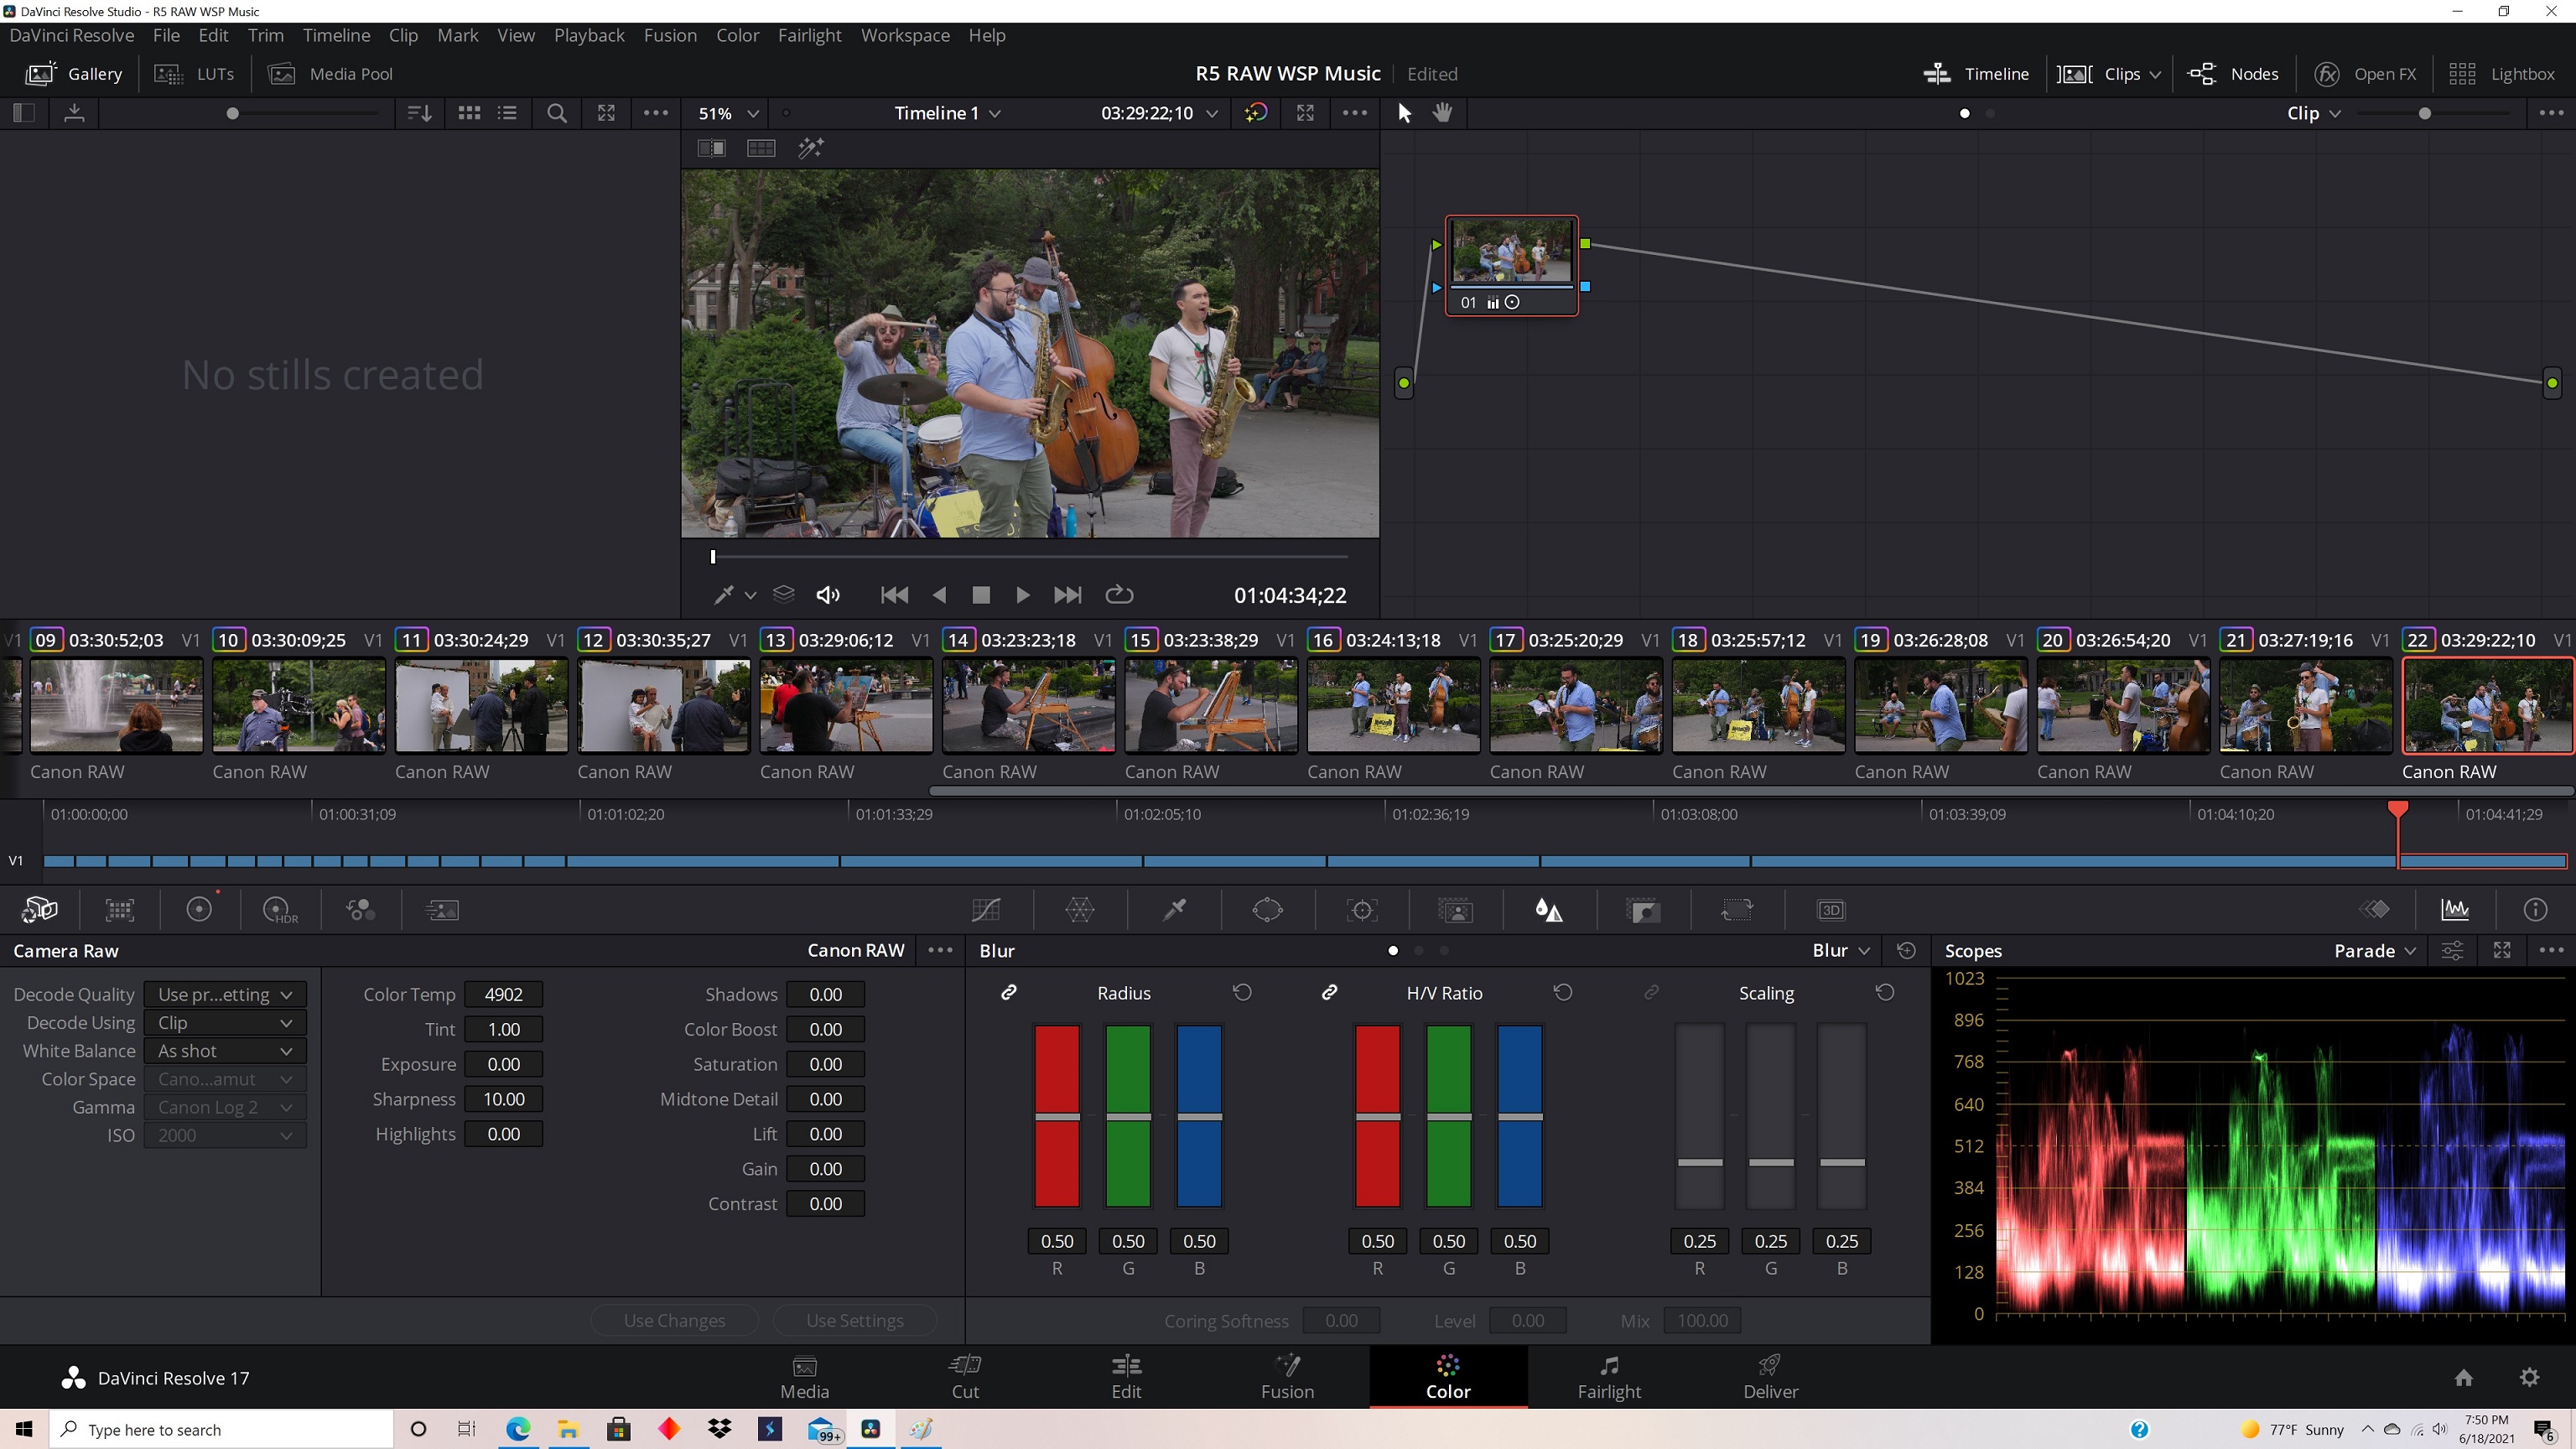Open the Blur palette icon

coord(1548,909)
